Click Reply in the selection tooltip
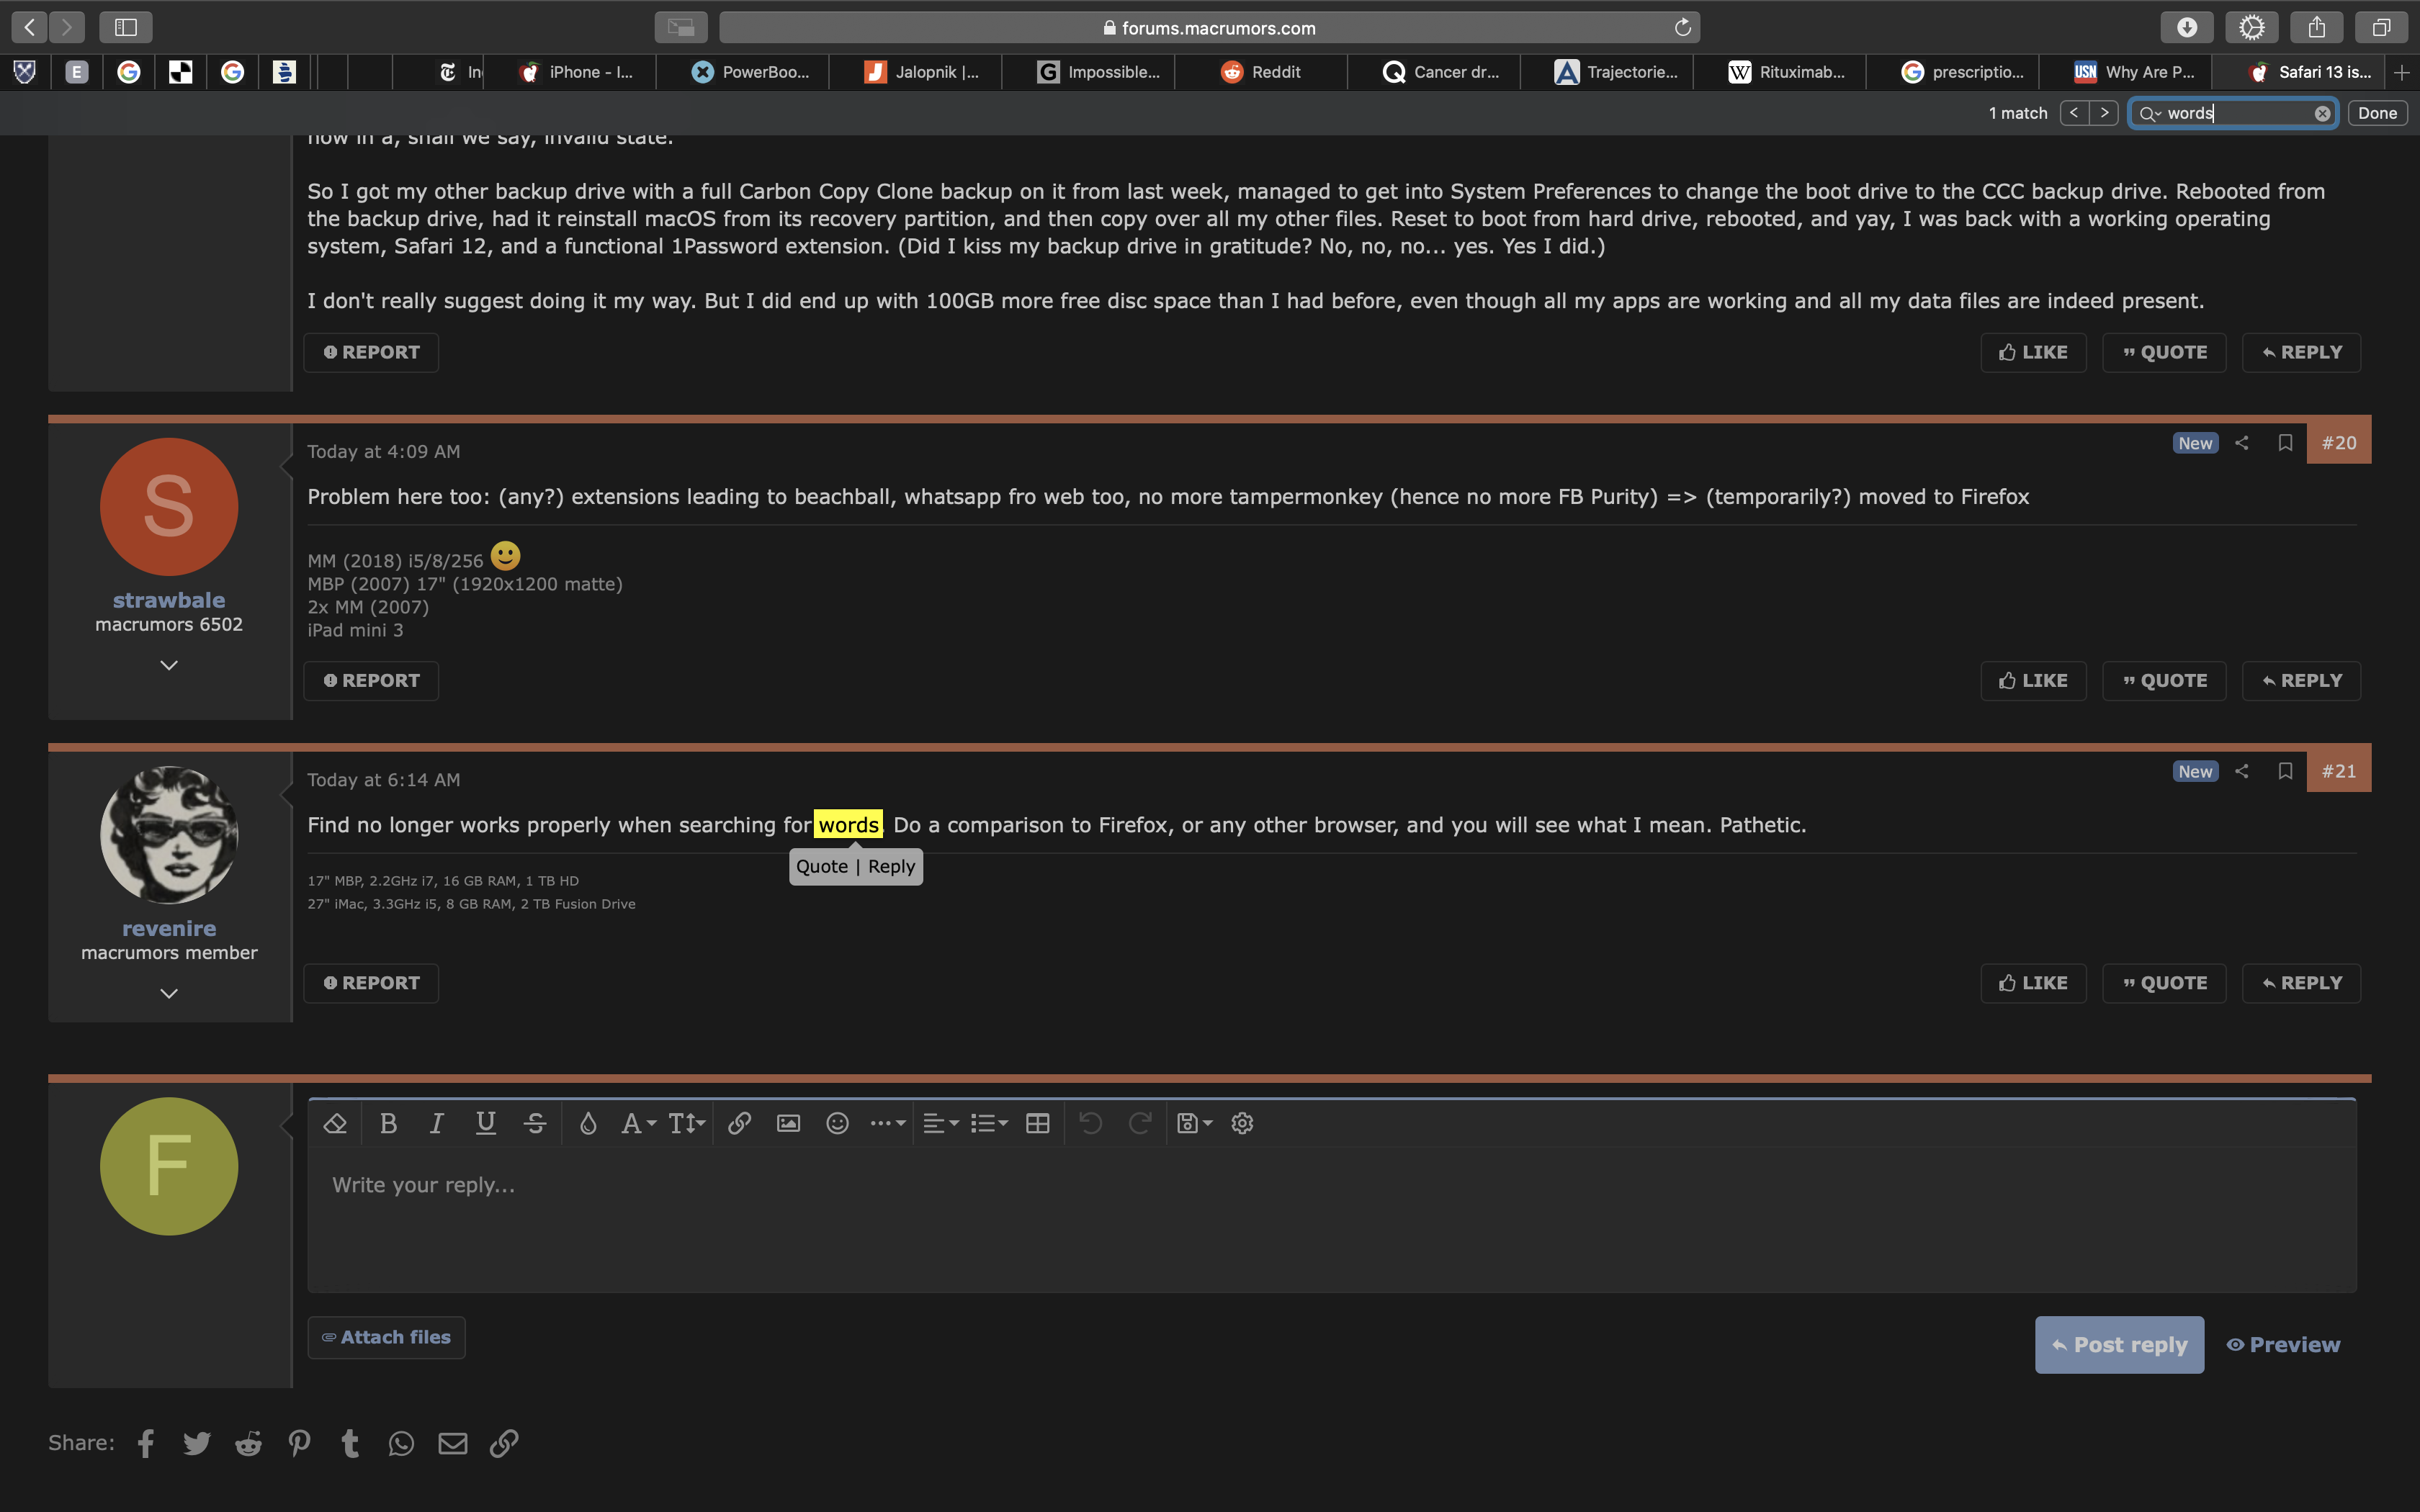The width and height of the screenshot is (2420, 1512). pyautogui.click(x=891, y=866)
